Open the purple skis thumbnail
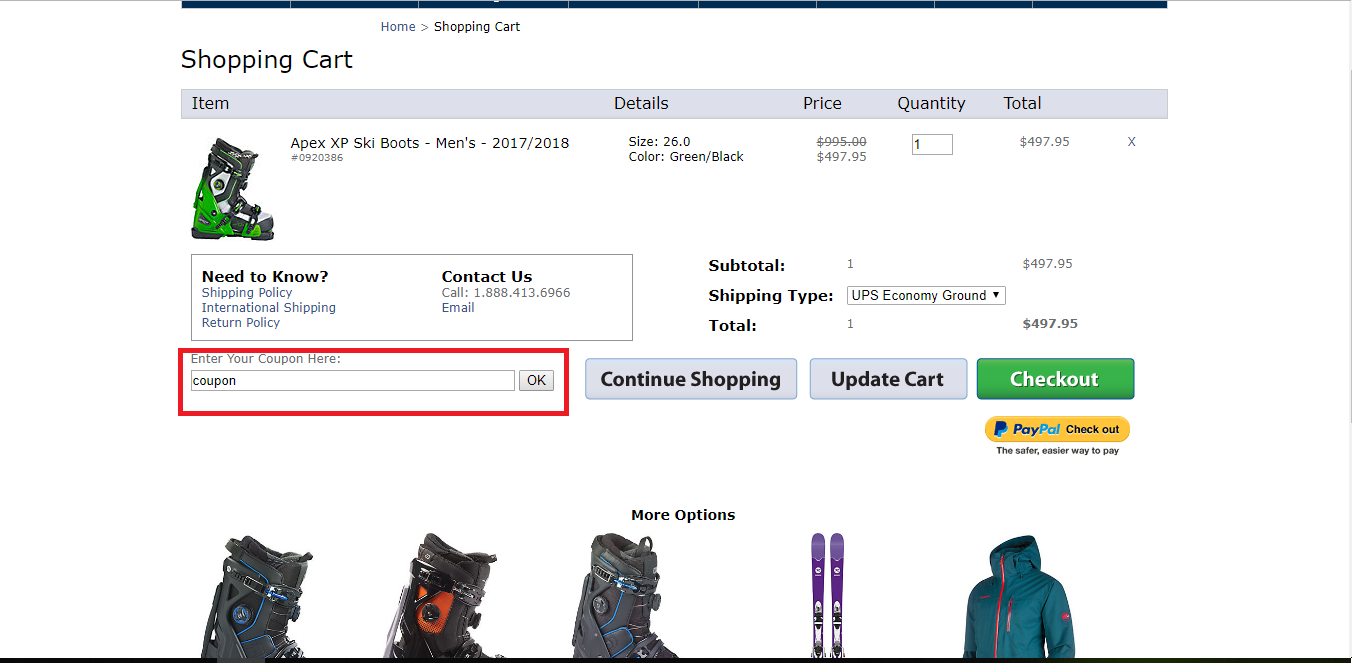The width and height of the screenshot is (1352, 663). pos(827,595)
